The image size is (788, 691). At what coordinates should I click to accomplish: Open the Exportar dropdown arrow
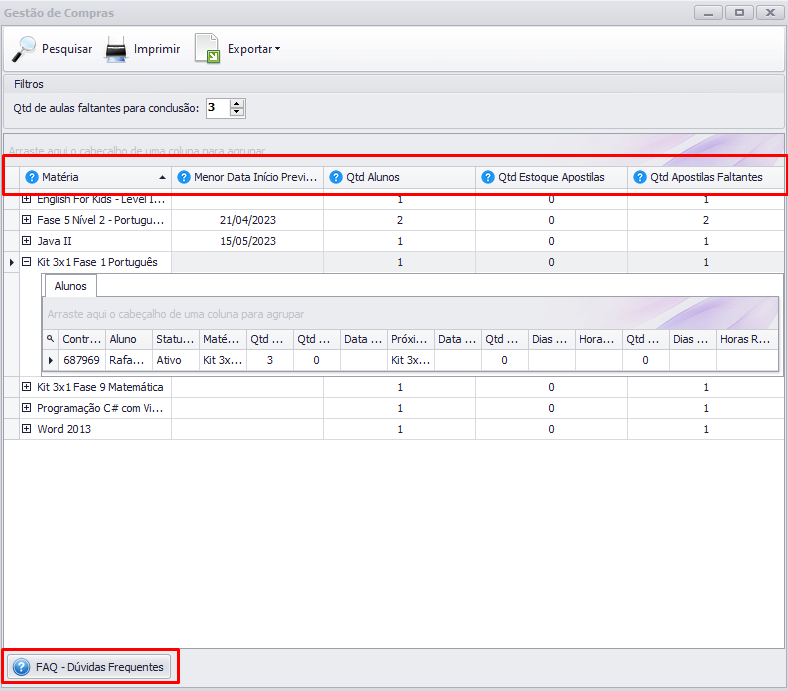[277, 49]
